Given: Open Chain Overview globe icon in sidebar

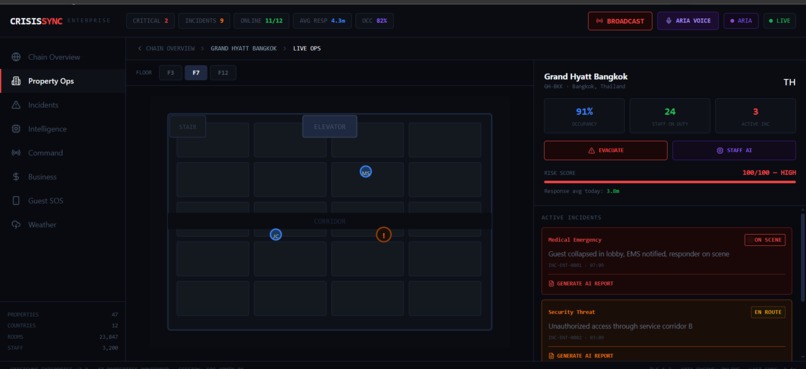Looking at the screenshot, I should [16, 57].
